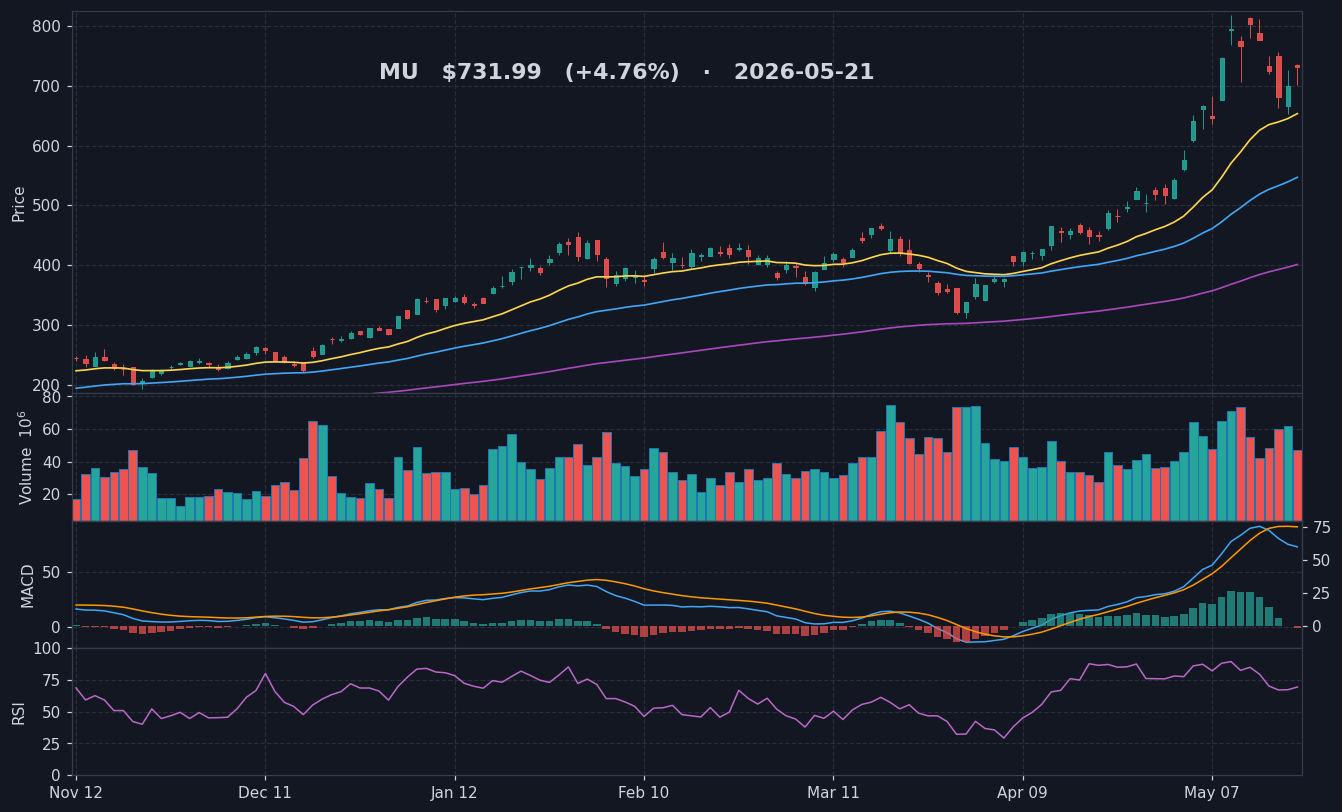Screen dimensions: 1342x812
Task: Click the 100 tick on the RSI axis
Action: click(x=47, y=649)
